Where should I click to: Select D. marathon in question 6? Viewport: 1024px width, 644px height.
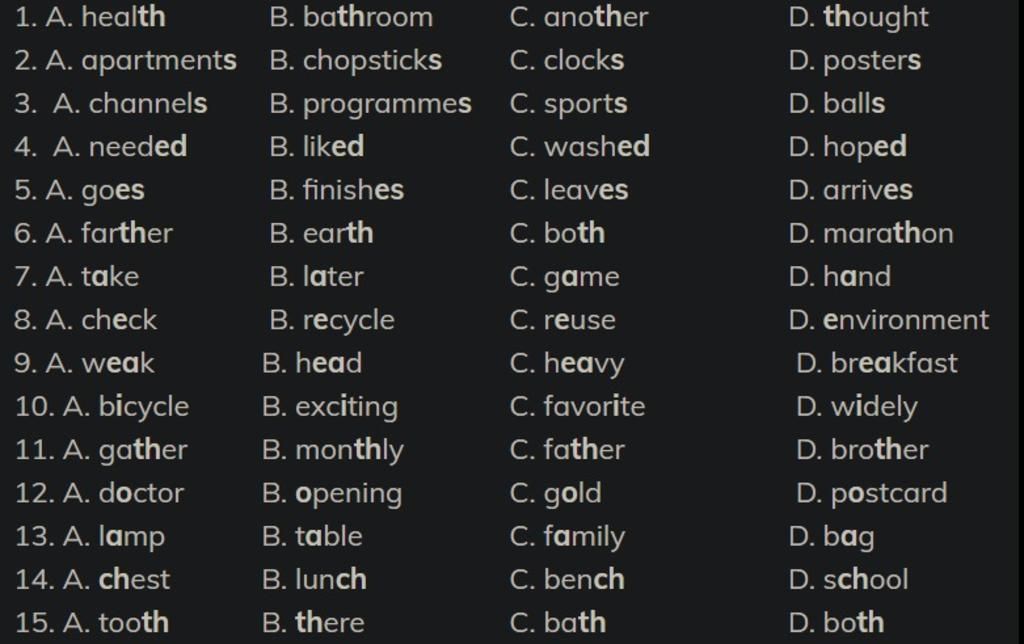pos(871,233)
